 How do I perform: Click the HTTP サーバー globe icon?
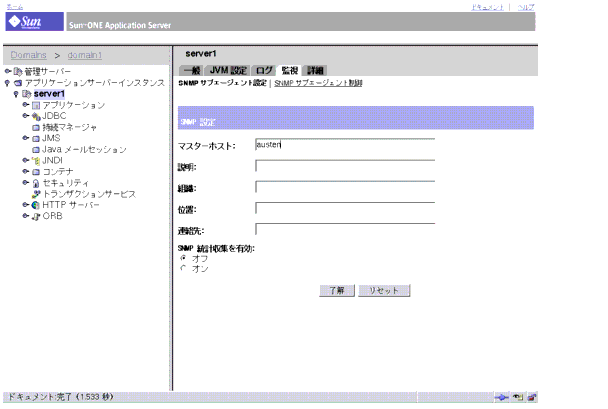coord(36,205)
